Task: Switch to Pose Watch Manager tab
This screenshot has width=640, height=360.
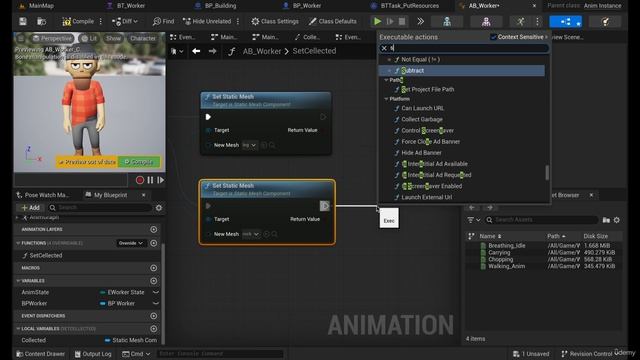Action: 42,195
